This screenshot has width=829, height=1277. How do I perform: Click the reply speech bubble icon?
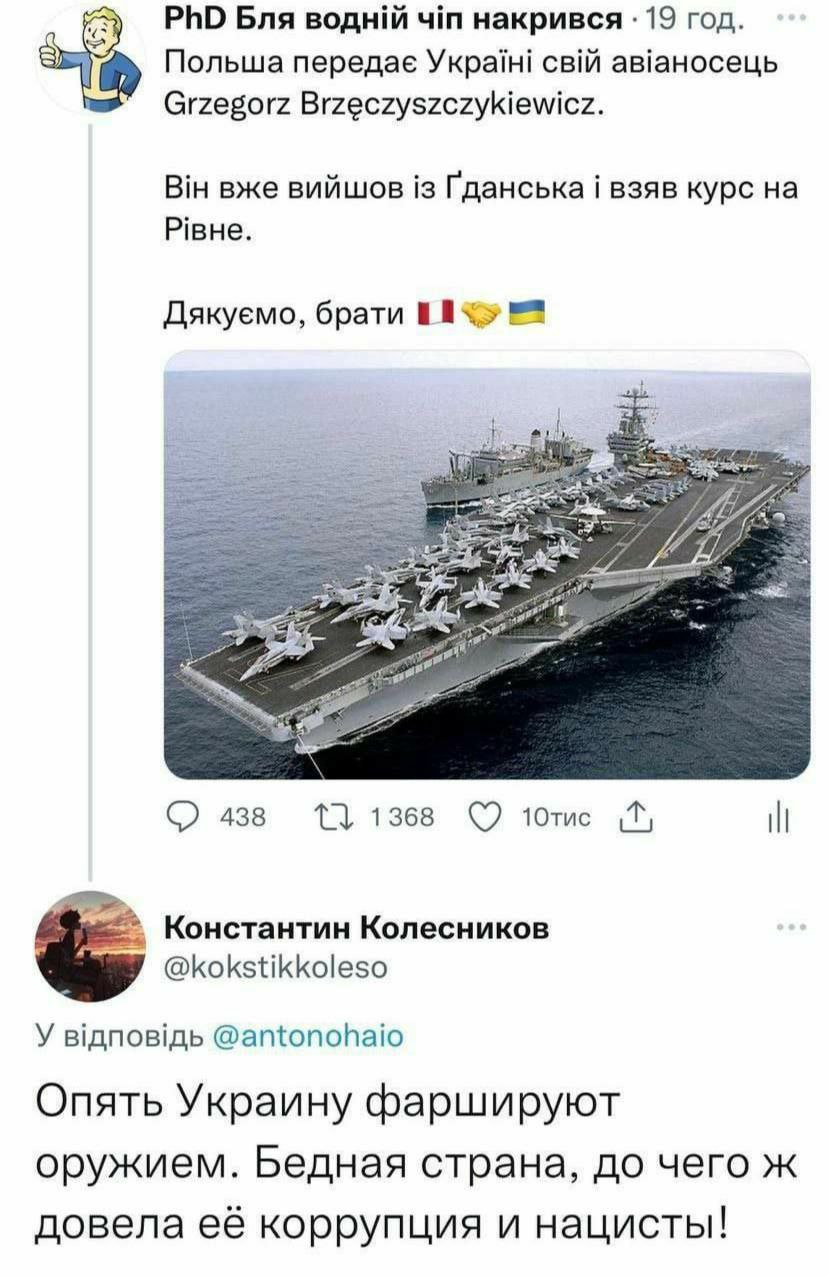pos(184,818)
